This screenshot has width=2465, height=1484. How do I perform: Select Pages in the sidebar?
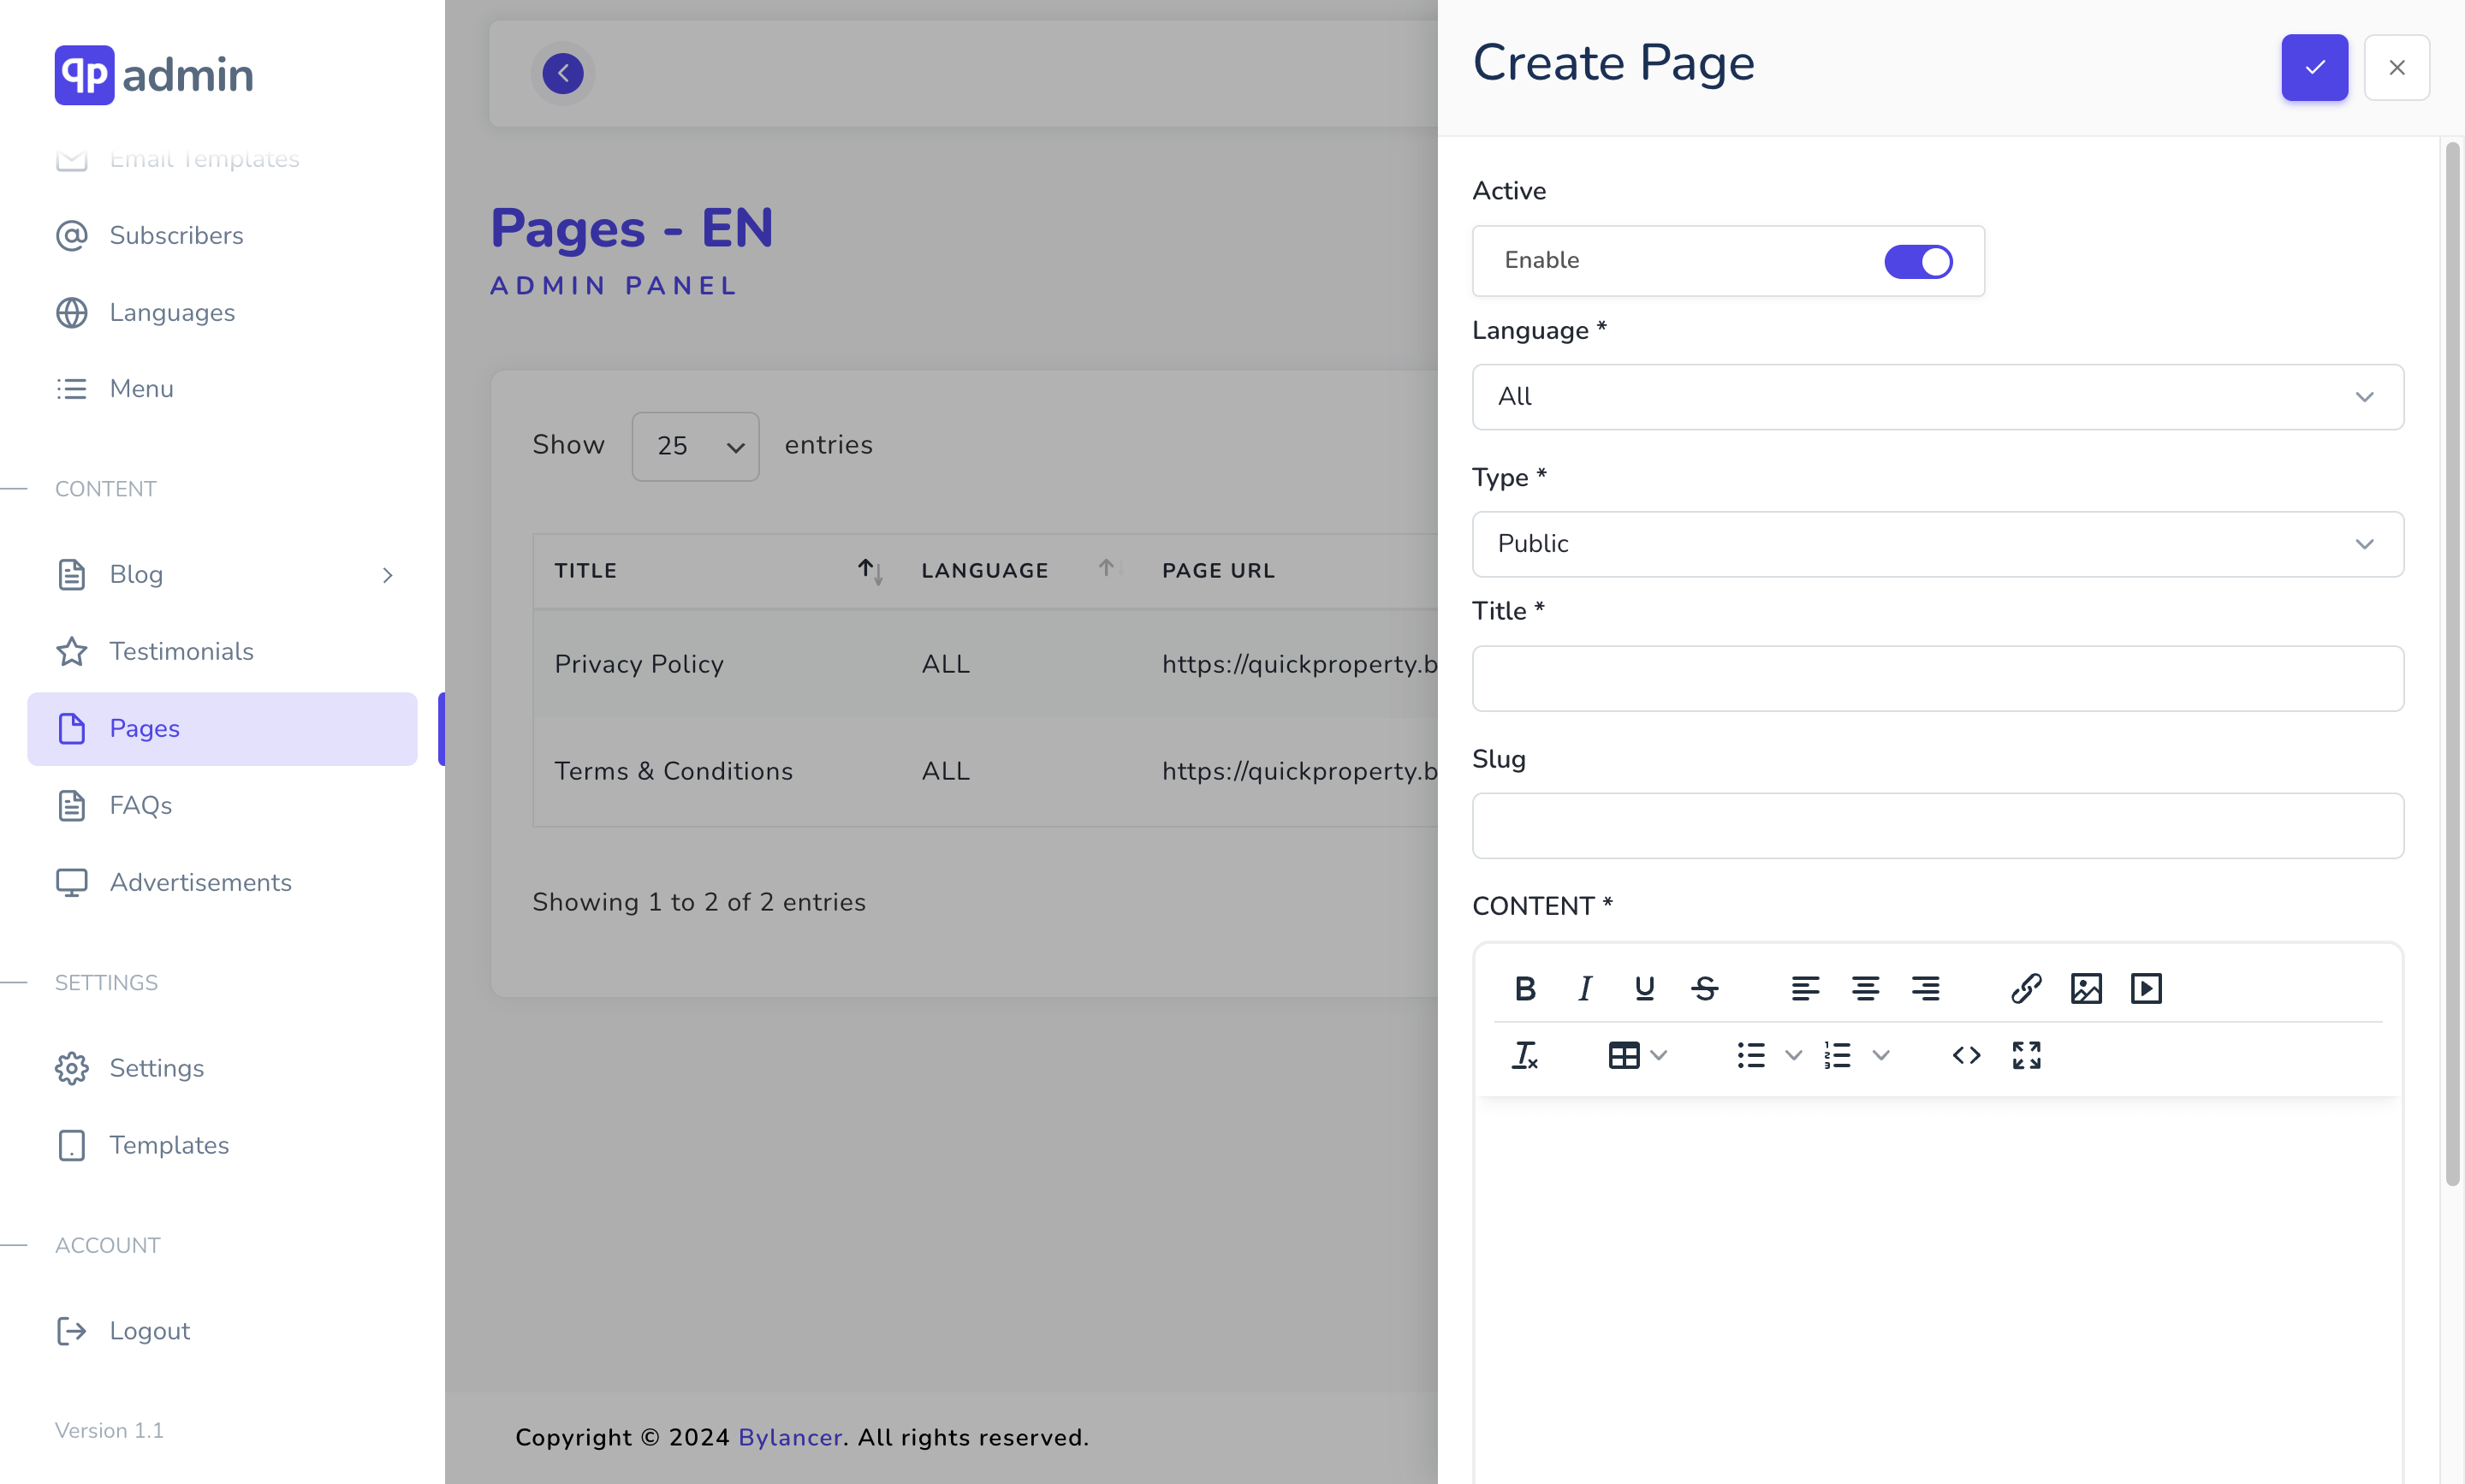click(x=222, y=728)
